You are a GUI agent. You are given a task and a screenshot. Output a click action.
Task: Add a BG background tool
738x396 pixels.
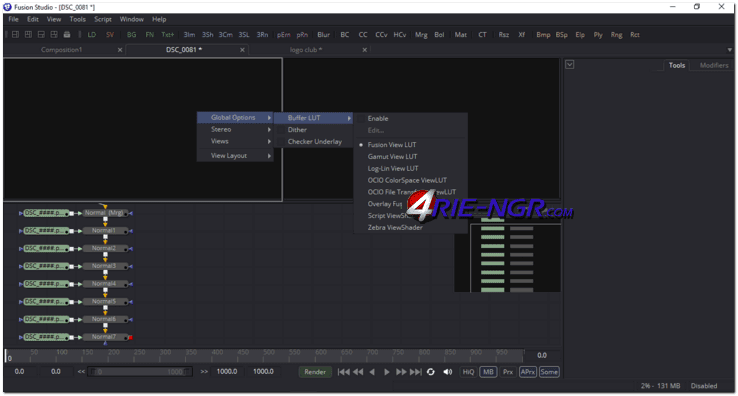[x=131, y=35]
